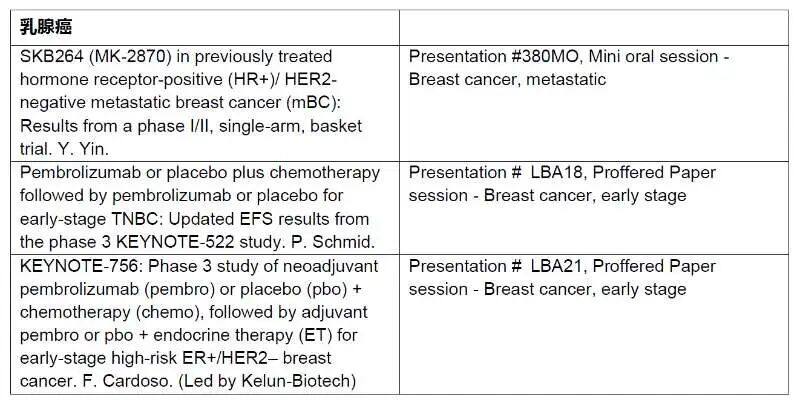Screen dimensions: 800x406
Task: Click the "(Led by Kelun-Biotech)" note
Action: 267,382
